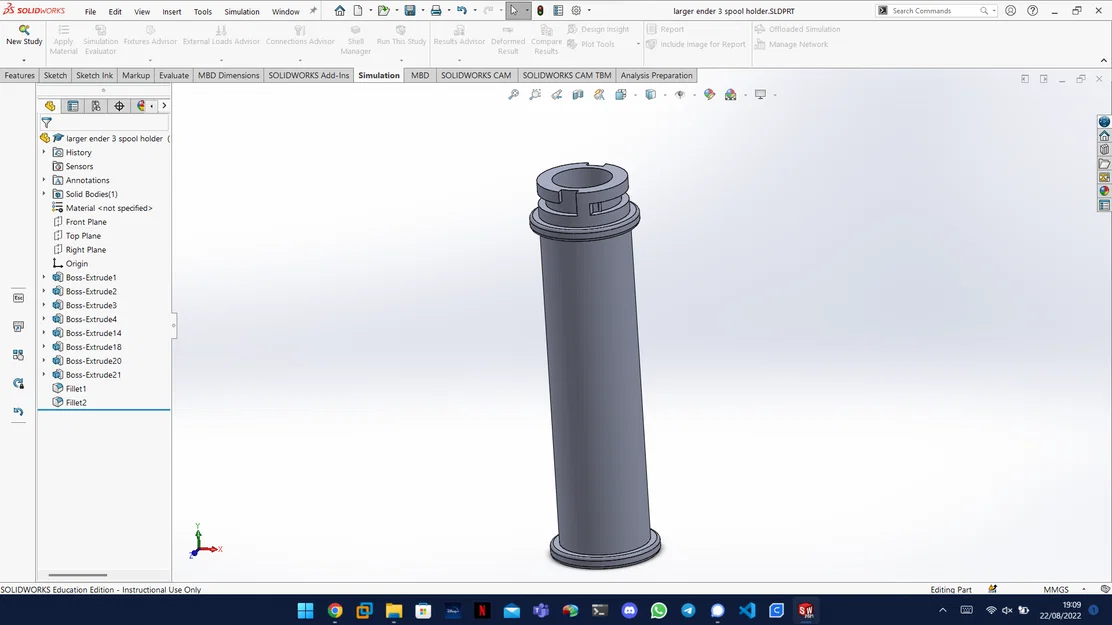The image size is (1112, 625).
Task: Select the Zoom to Fit tool
Action: [x=514, y=94]
